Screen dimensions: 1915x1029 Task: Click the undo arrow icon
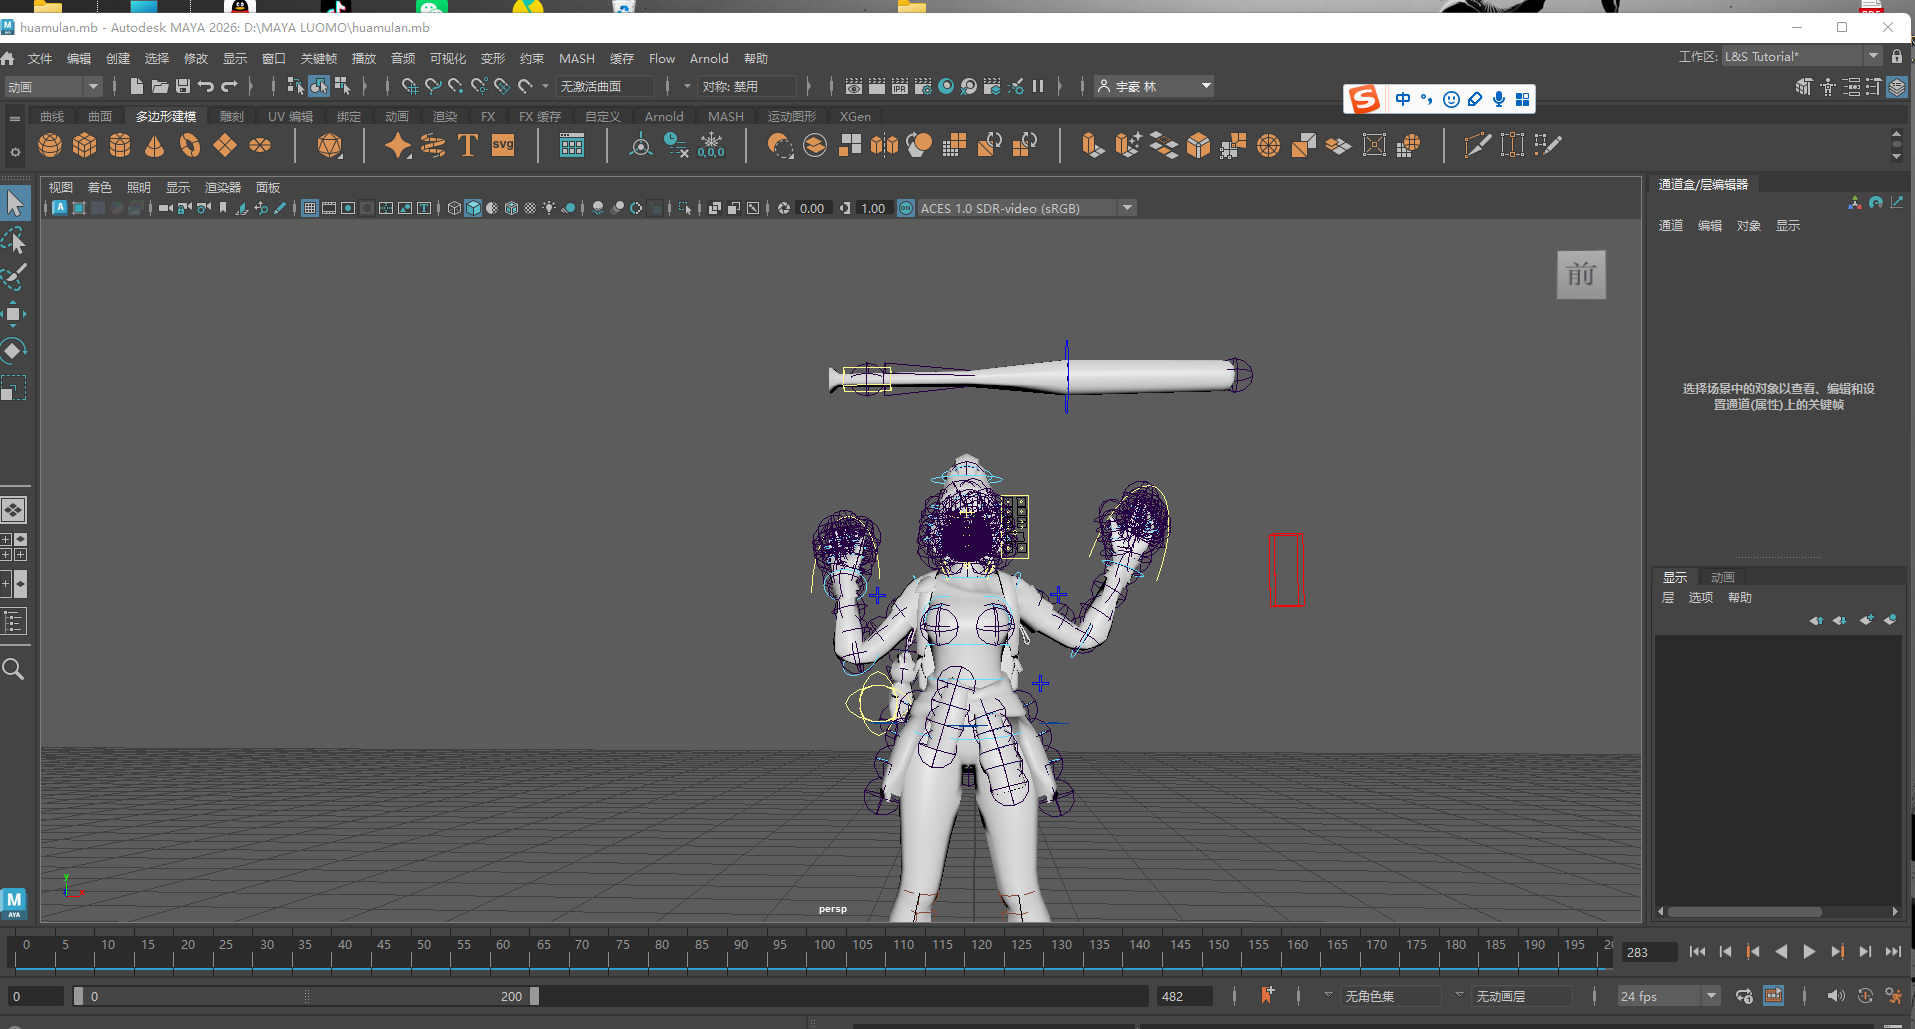tap(206, 86)
